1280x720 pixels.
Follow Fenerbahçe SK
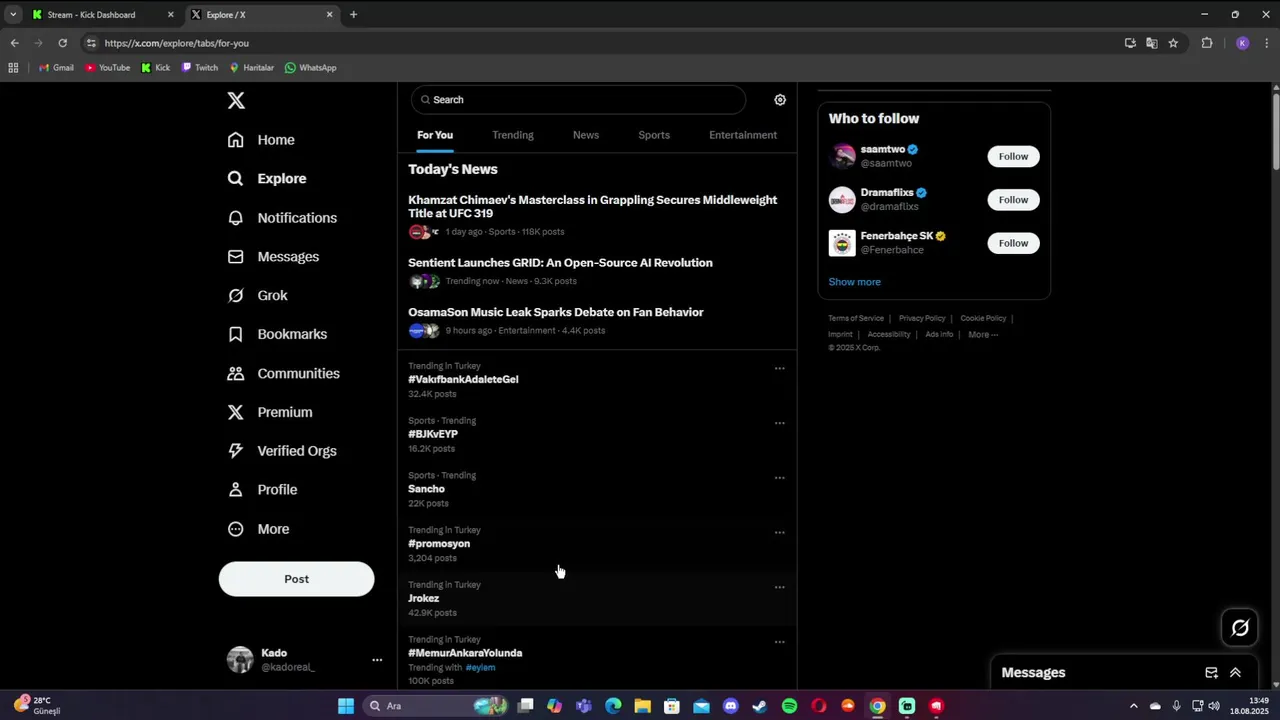pyautogui.click(x=1013, y=243)
